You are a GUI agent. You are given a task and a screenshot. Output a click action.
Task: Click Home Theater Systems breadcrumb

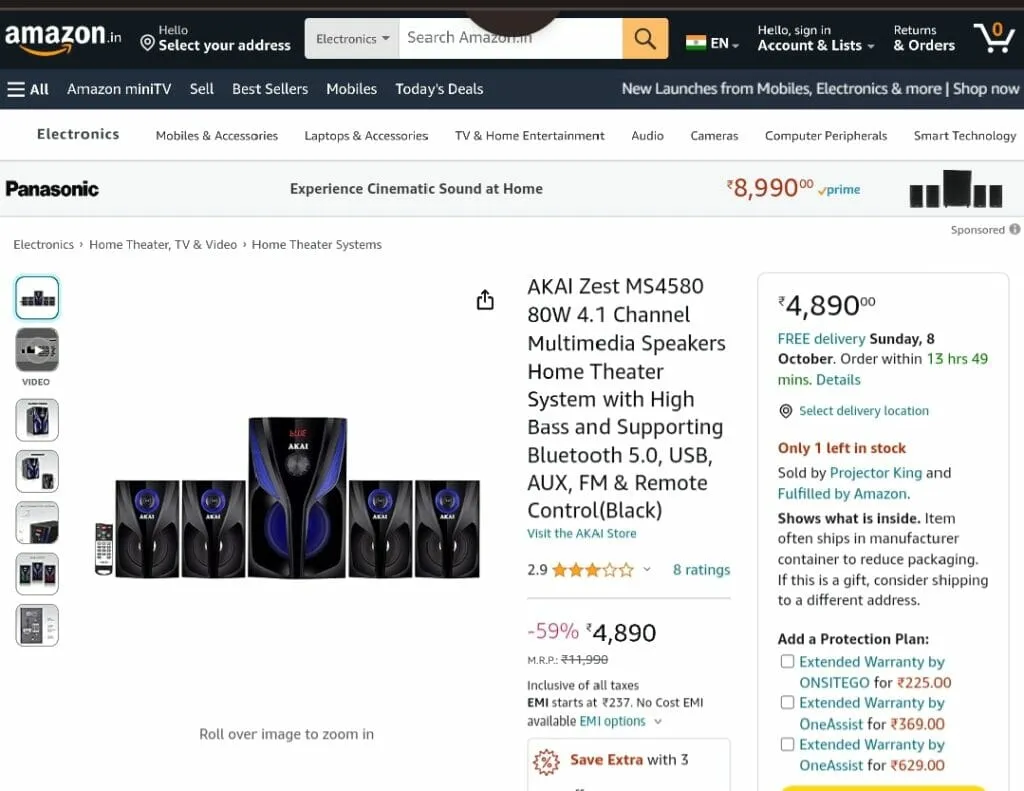click(x=317, y=245)
